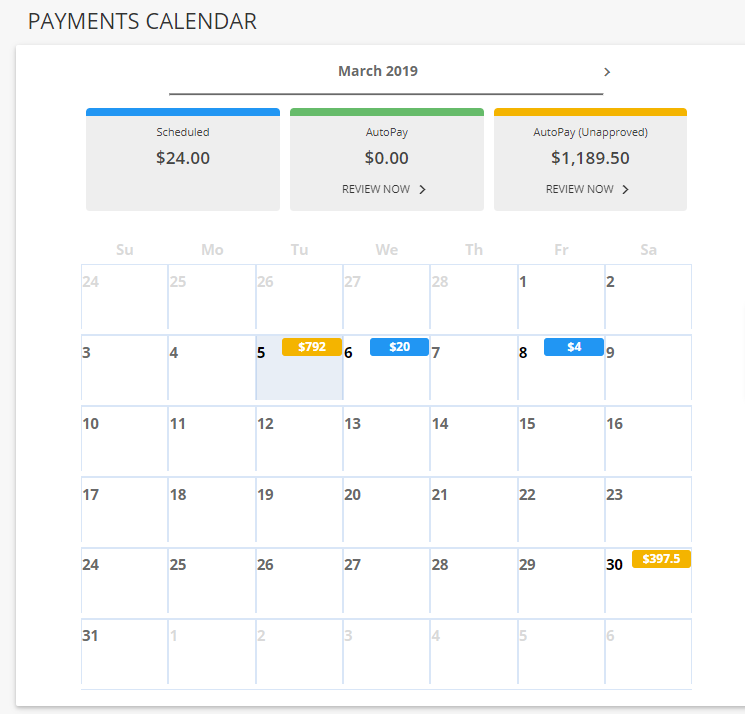Open the $397.5 unapproved payment badge
The width and height of the screenshot is (745, 714).
tap(661, 559)
